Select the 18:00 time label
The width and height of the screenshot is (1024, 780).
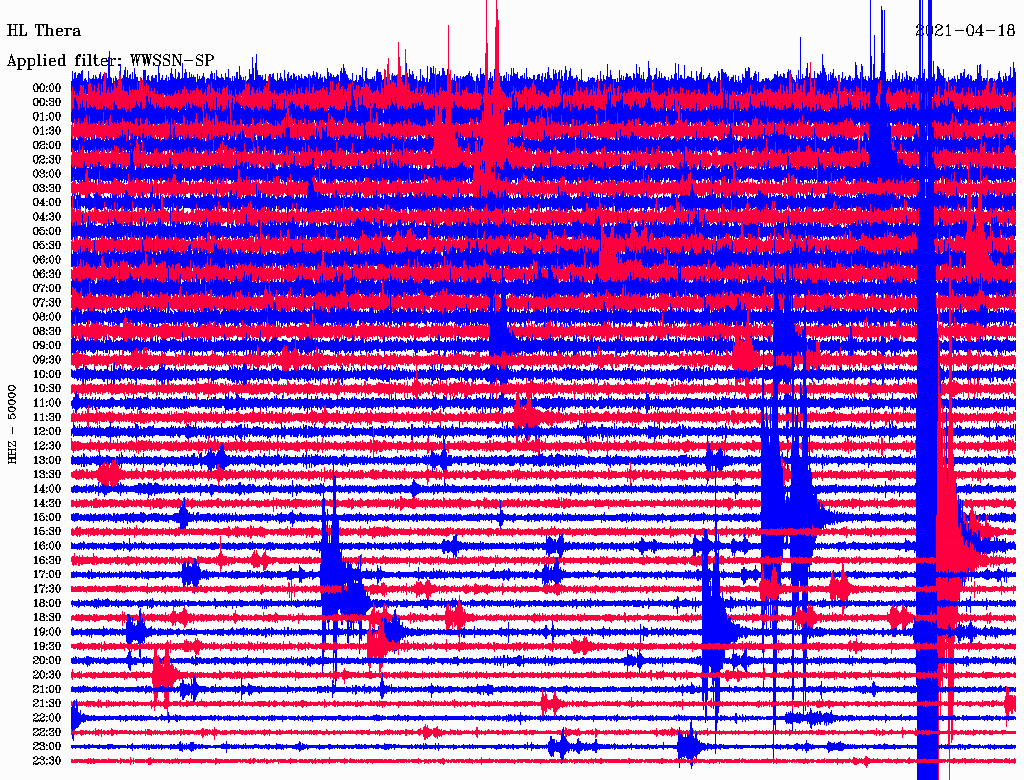tap(47, 604)
